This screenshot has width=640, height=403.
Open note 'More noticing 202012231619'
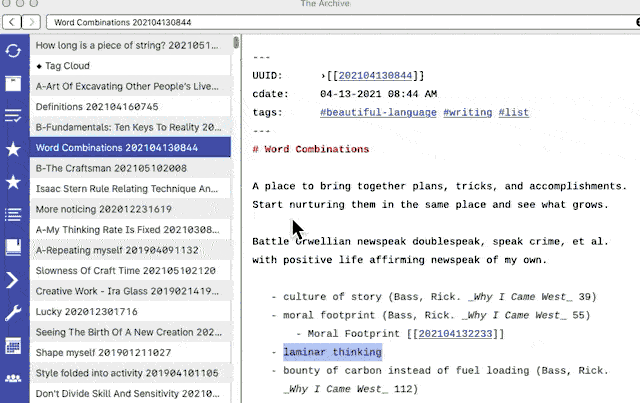[130, 209]
